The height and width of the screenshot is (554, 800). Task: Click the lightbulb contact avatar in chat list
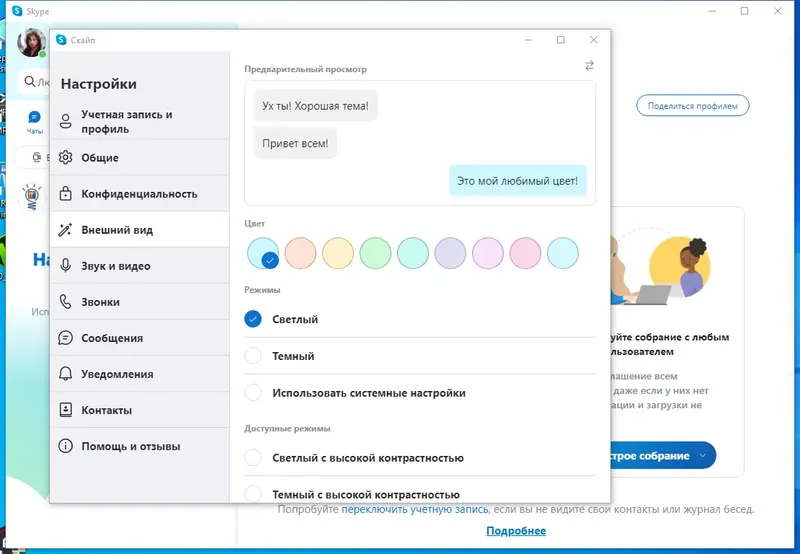(32, 197)
